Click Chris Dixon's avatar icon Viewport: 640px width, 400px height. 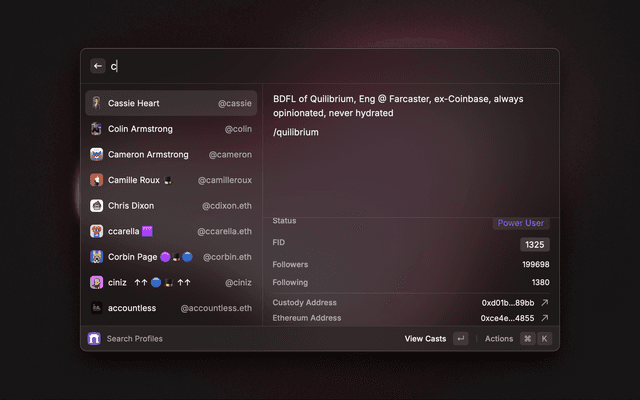pyautogui.click(x=96, y=205)
